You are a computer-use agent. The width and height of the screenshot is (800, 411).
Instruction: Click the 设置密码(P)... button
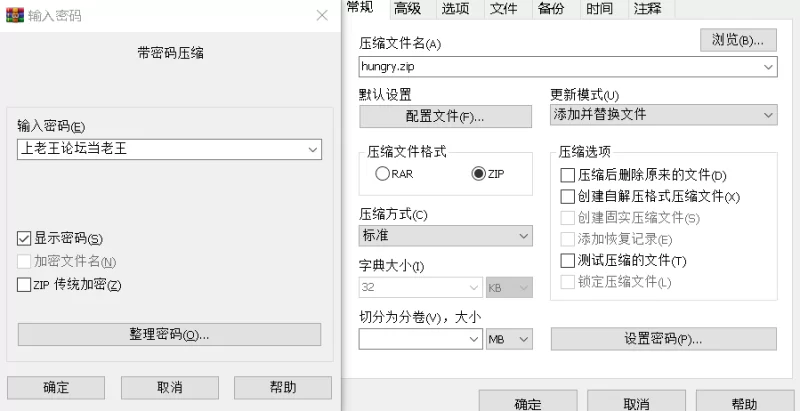(664, 339)
